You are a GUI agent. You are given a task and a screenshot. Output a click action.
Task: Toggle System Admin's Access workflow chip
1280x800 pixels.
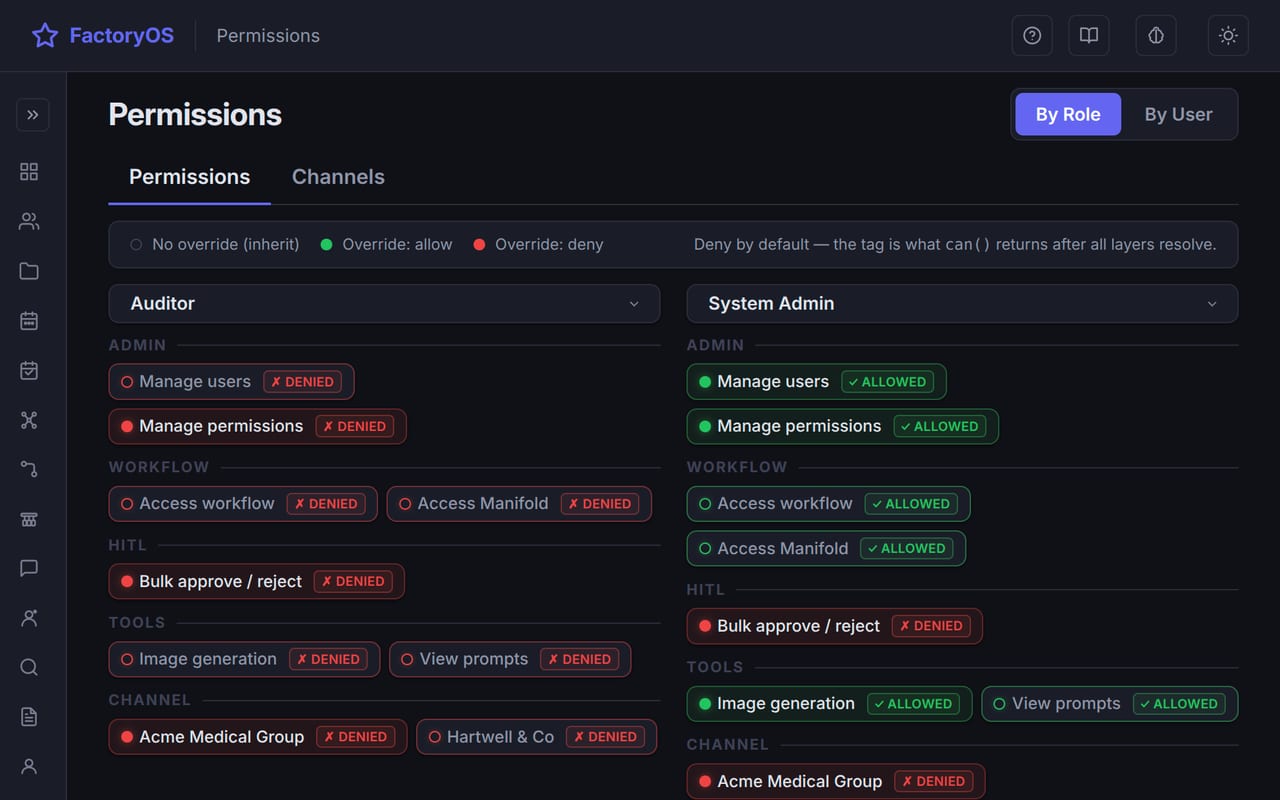click(x=828, y=504)
